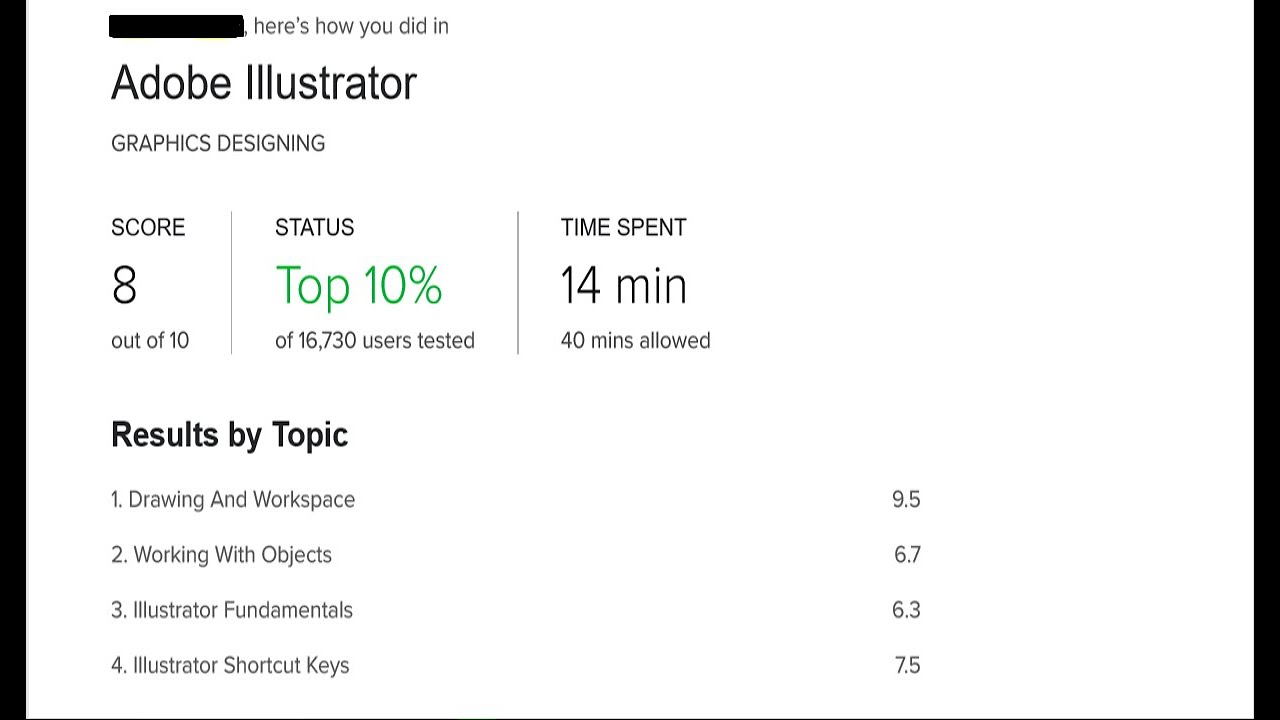
Task: Select the "40 mins allowed" text
Action: click(x=635, y=340)
